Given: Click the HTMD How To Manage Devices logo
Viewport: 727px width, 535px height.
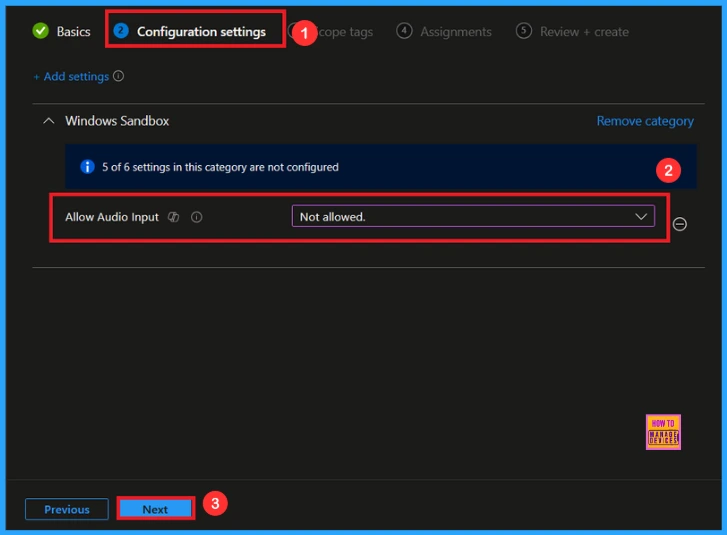Looking at the screenshot, I should (x=663, y=432).
